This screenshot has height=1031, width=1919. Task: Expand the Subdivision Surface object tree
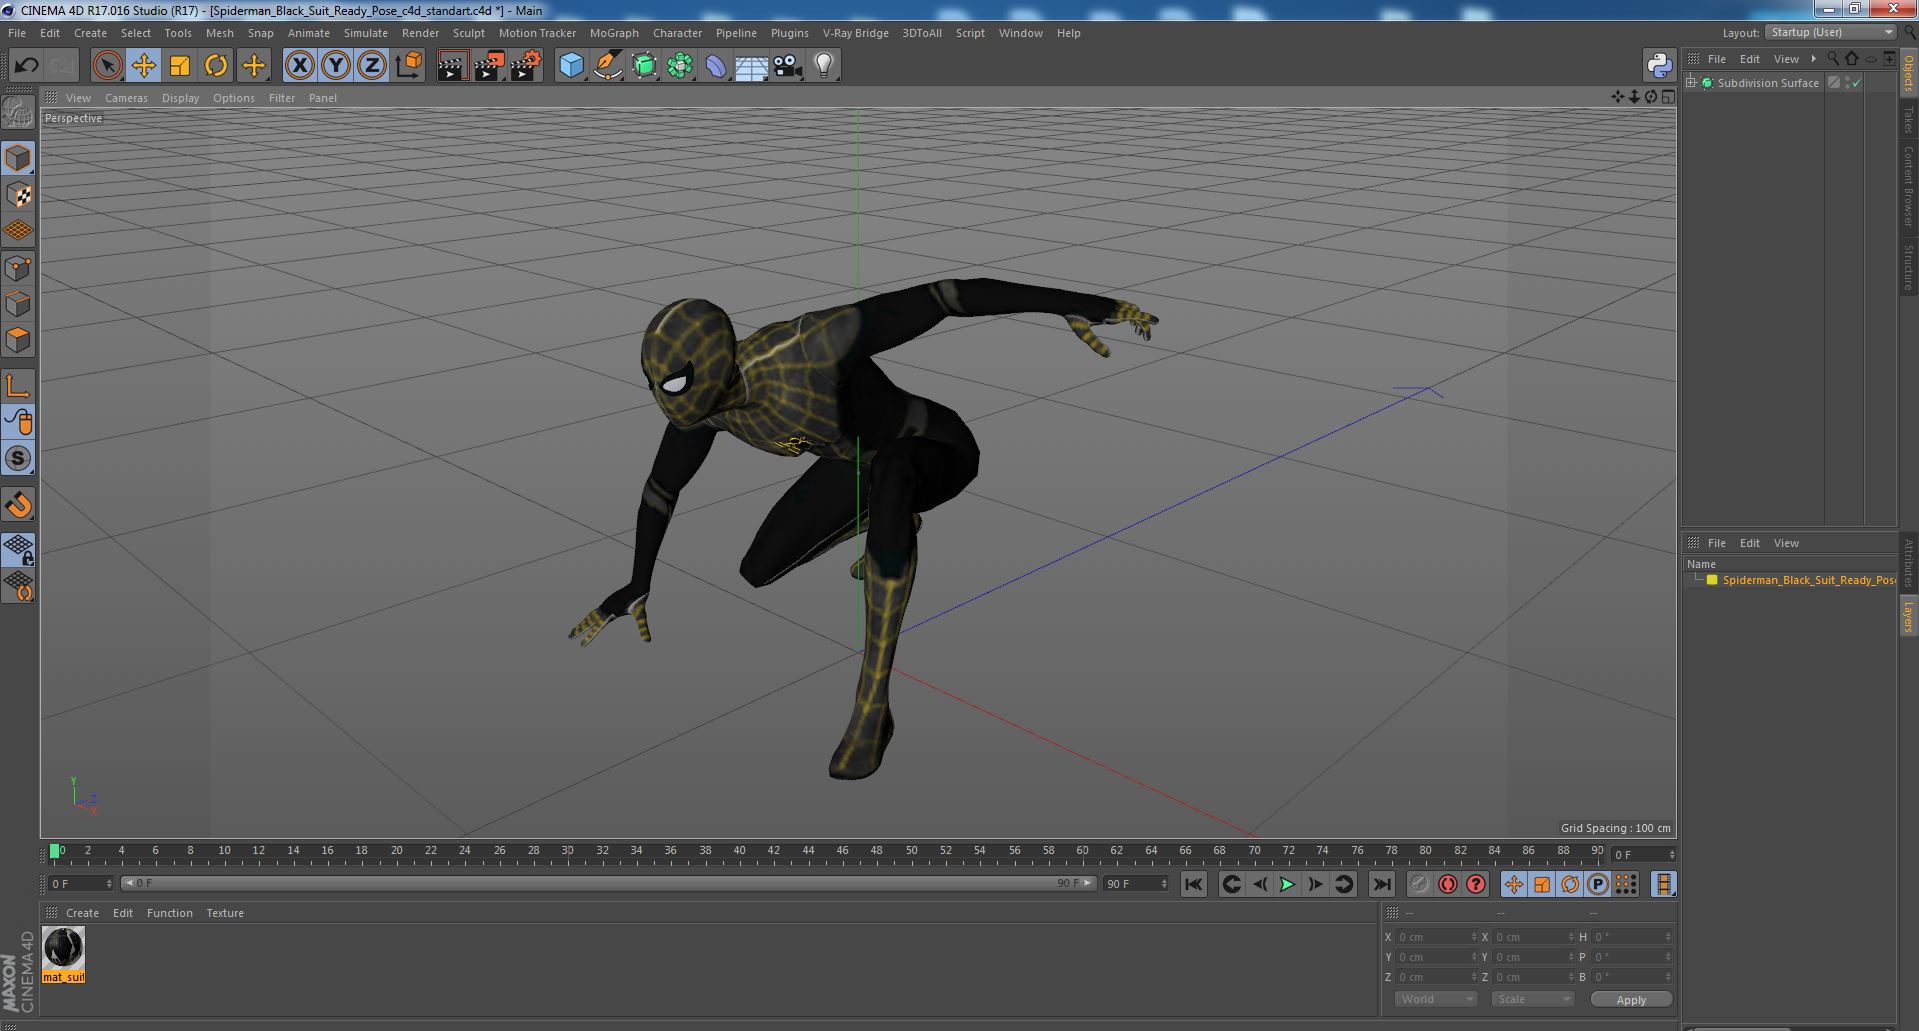[1691, 82]
